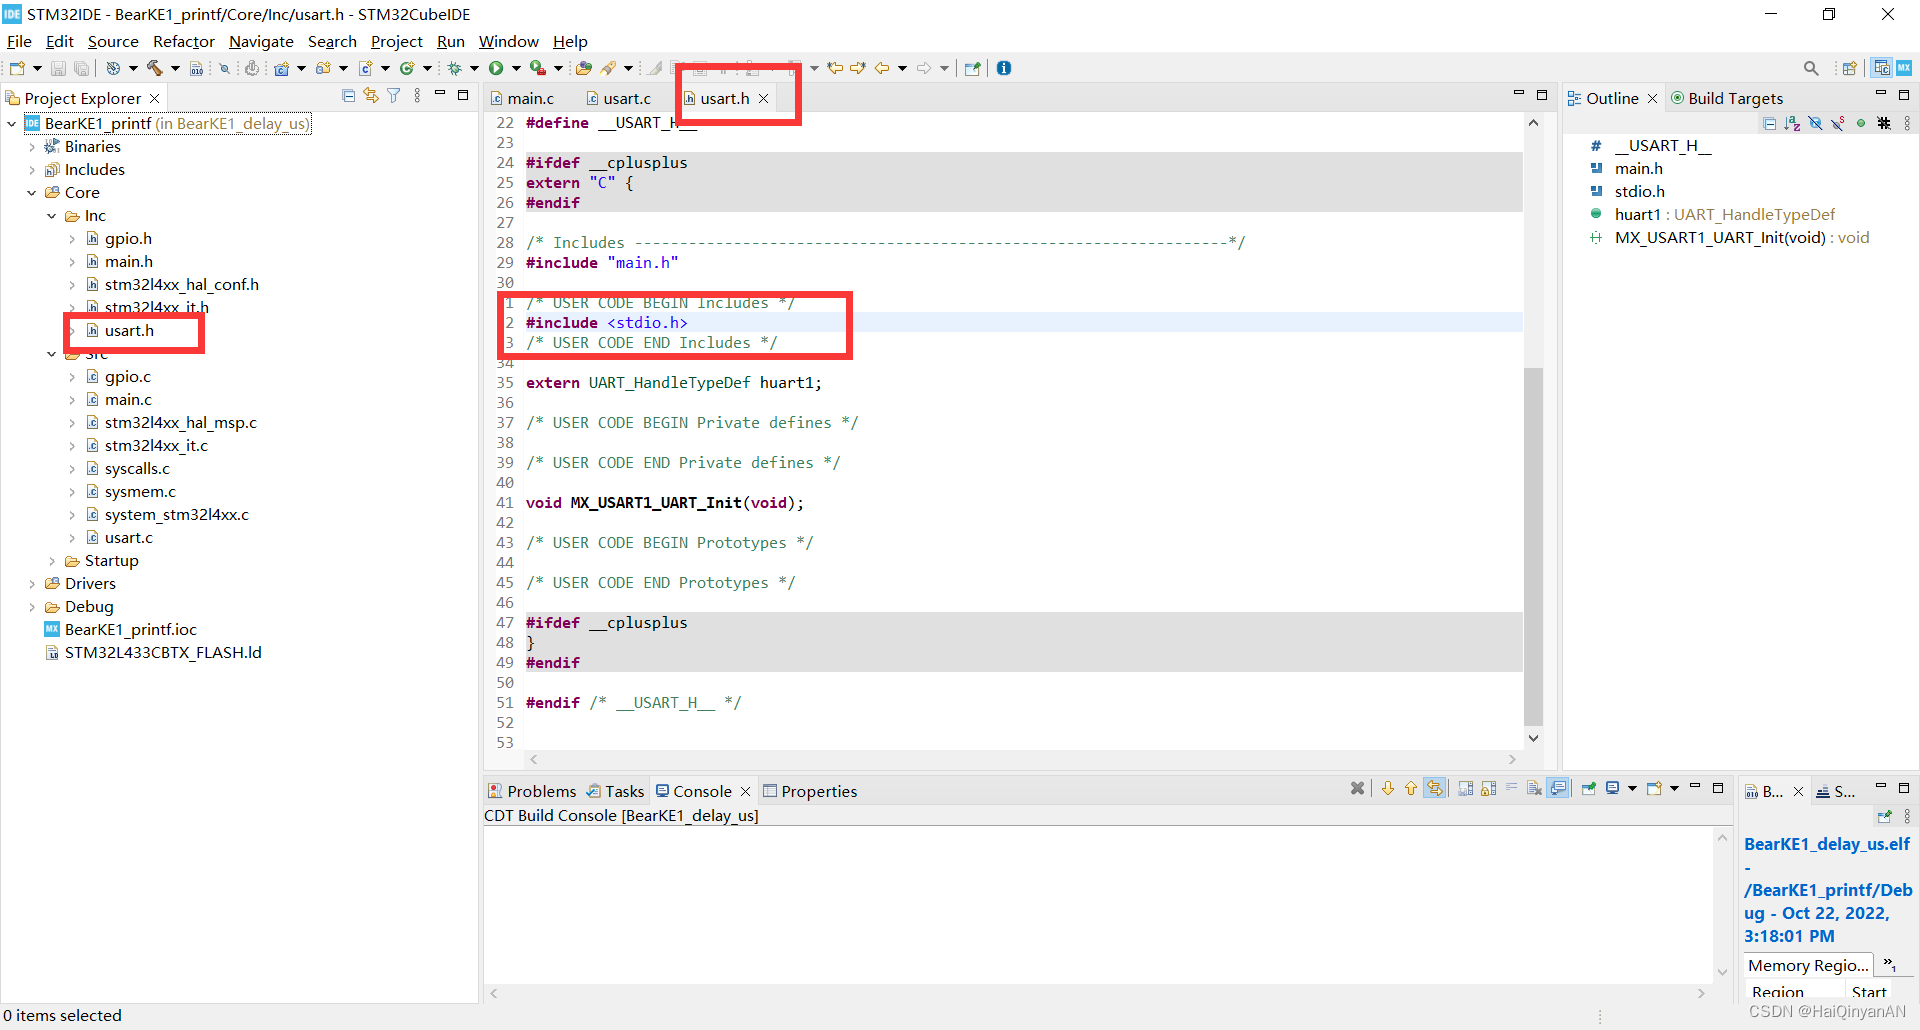The width and height of the screenshot is (1920, 1030).
Task: Select stm32l4xx_hal_msp.c in tree
Action: tap(180, 423)
